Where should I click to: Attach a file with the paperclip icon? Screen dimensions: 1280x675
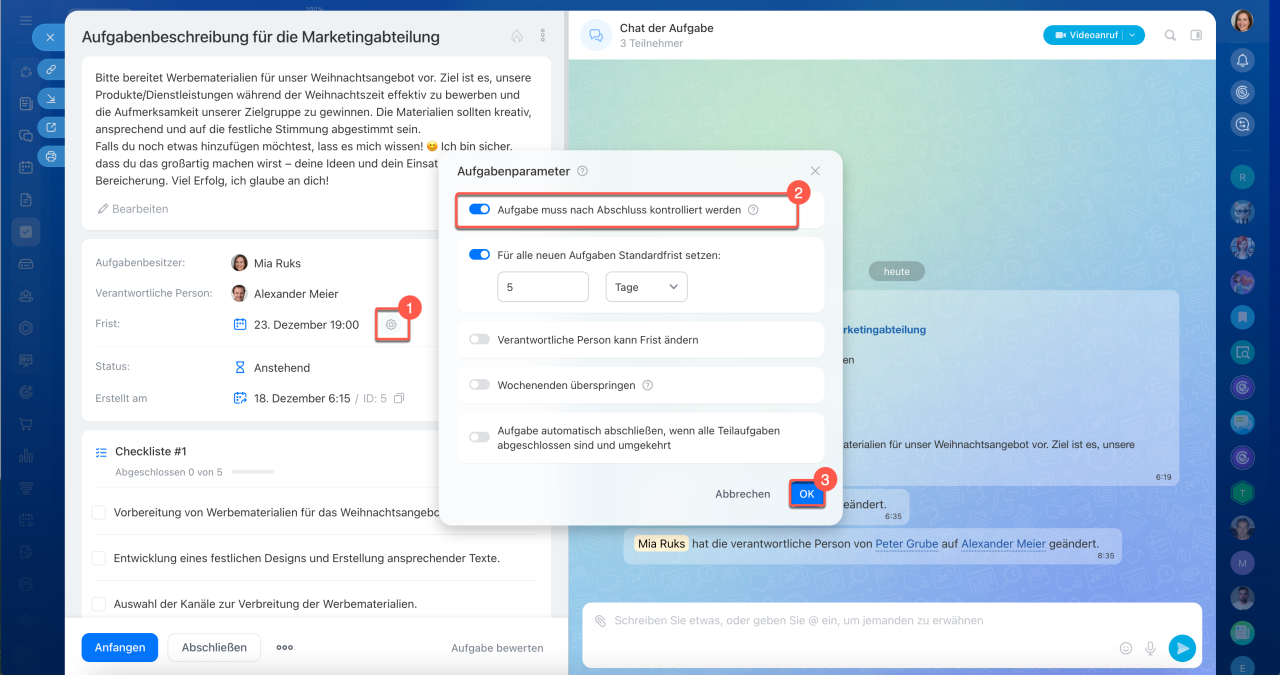(x=600, y=621)
